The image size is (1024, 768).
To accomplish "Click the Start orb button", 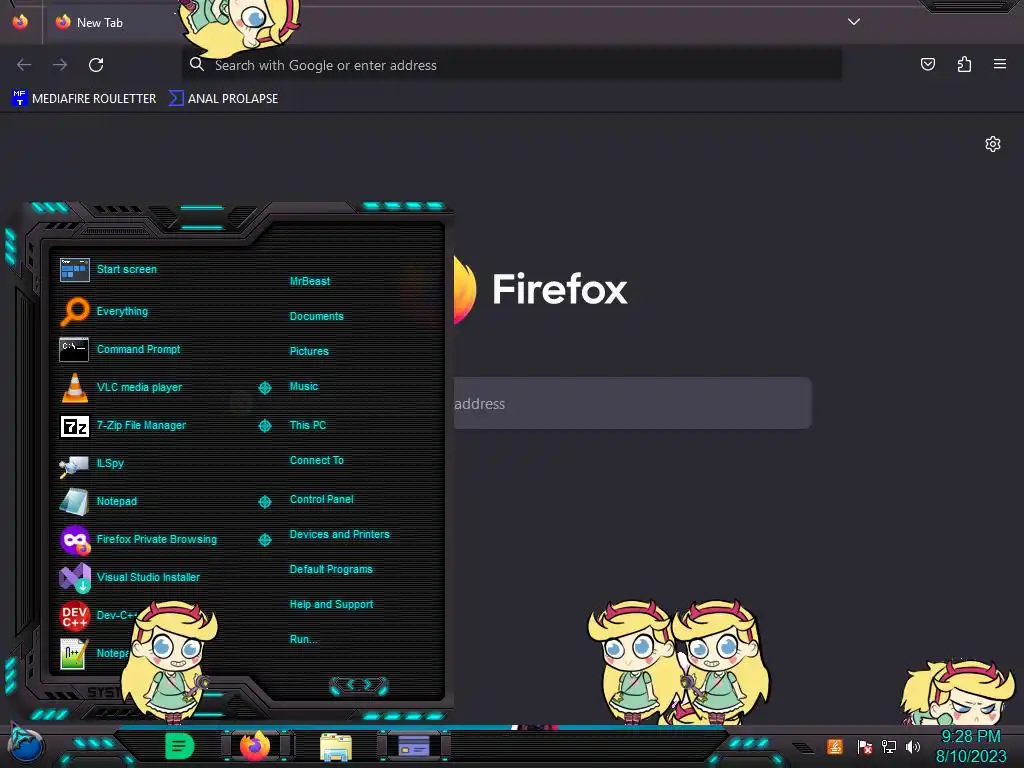I will (x=25, y=746).
